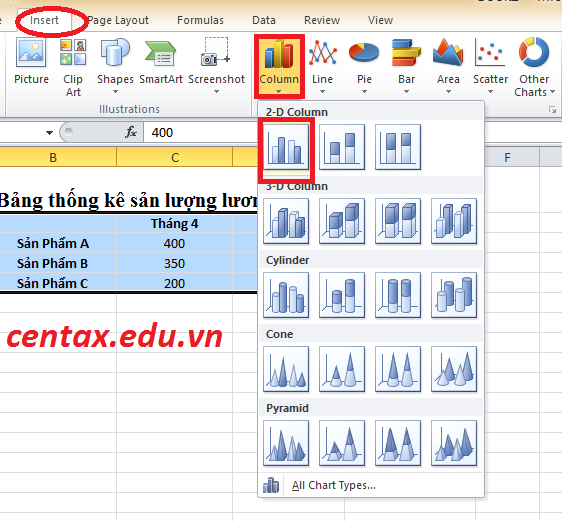Select the true 3-D Column chart
Viewport: 562px width, 521px height.
coord(454,221)
